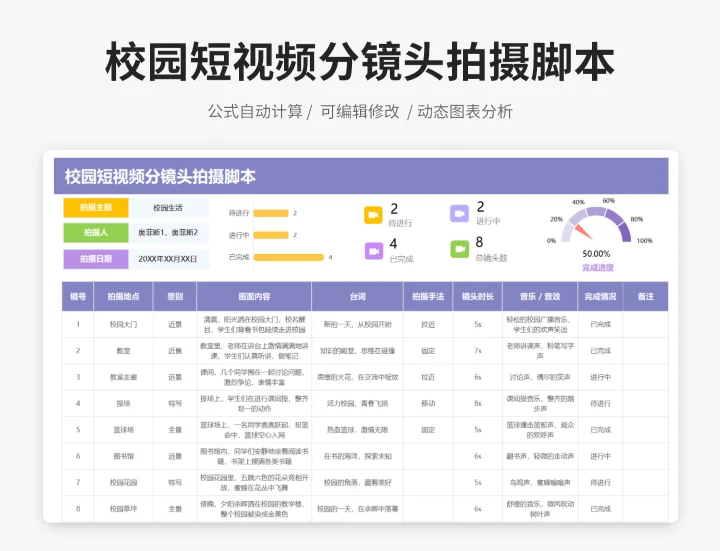Click the 台词 column header
This screenshot has width=720, height=551.
pos(357,296)
